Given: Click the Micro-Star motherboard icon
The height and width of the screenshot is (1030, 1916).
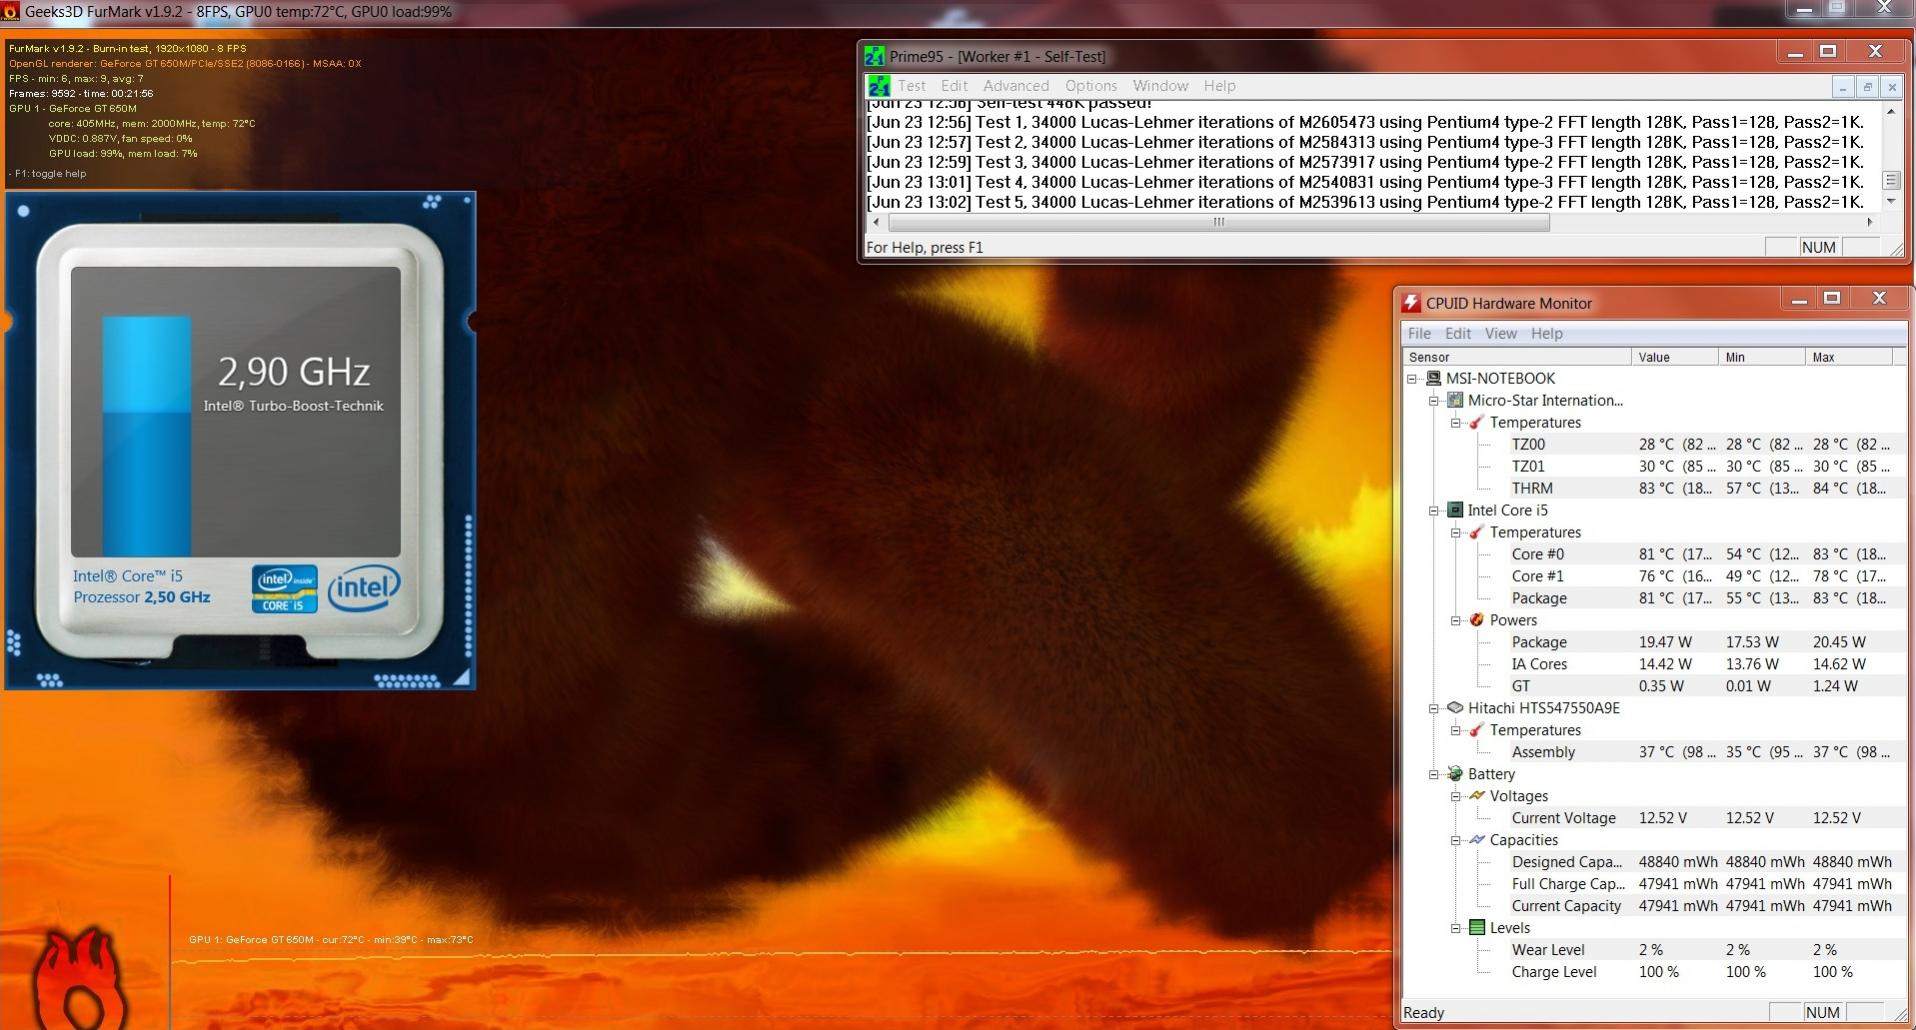Looking at the screenshot, I should tap(1455, 400).
